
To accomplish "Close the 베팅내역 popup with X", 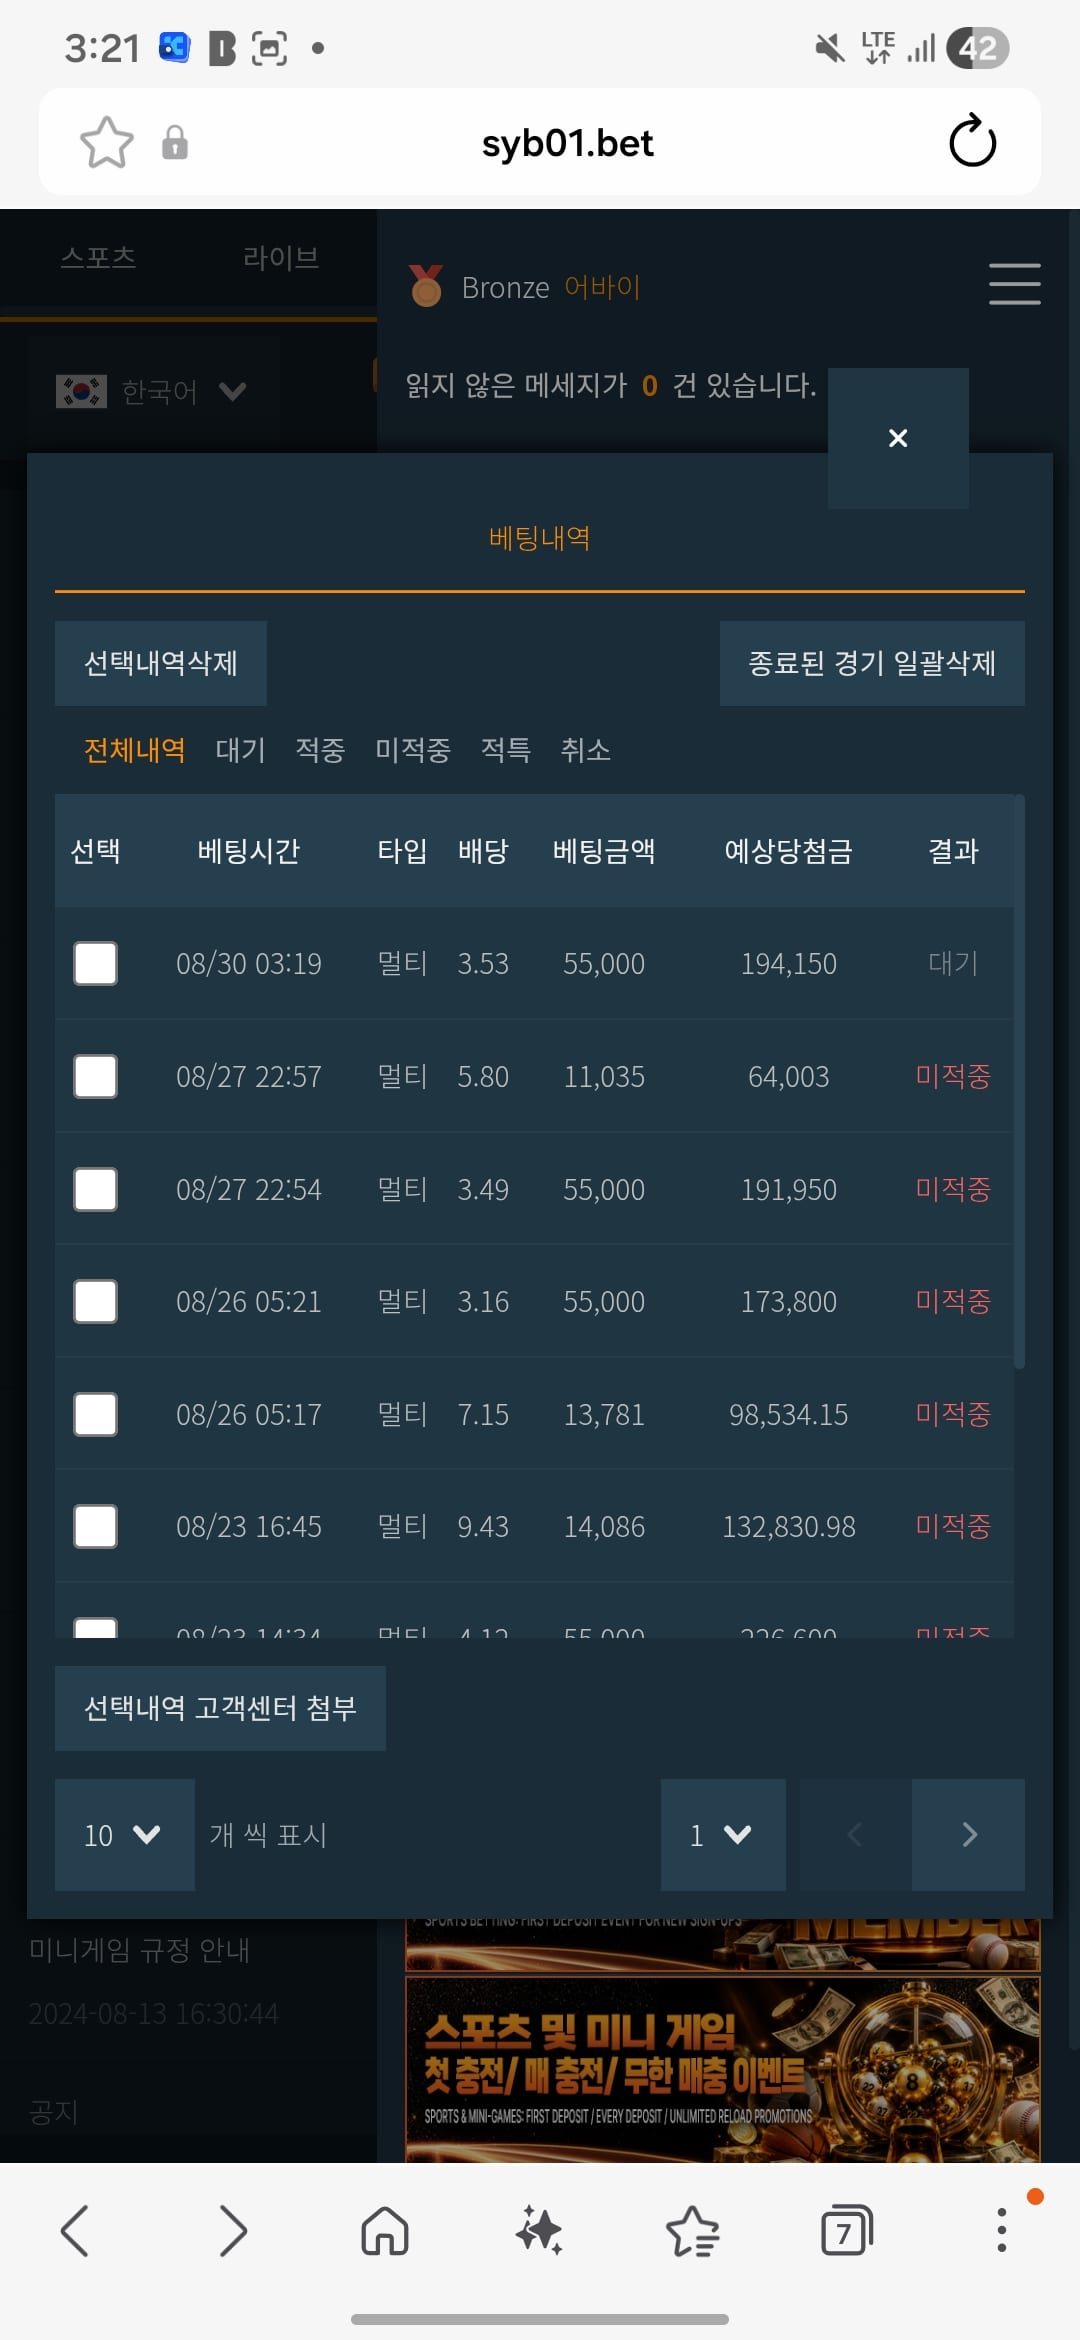I will pos(898,438).
